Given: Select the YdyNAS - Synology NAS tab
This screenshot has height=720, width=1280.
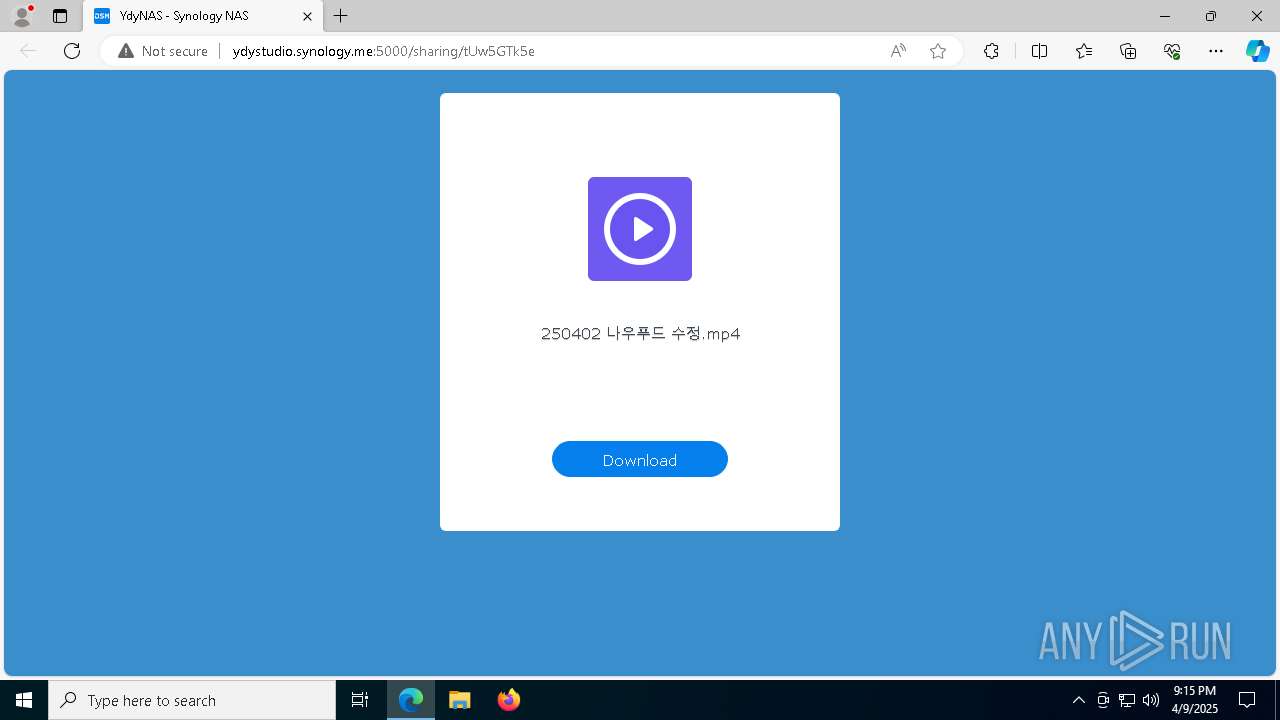Looking at the screenshot, I should point(203,16).
